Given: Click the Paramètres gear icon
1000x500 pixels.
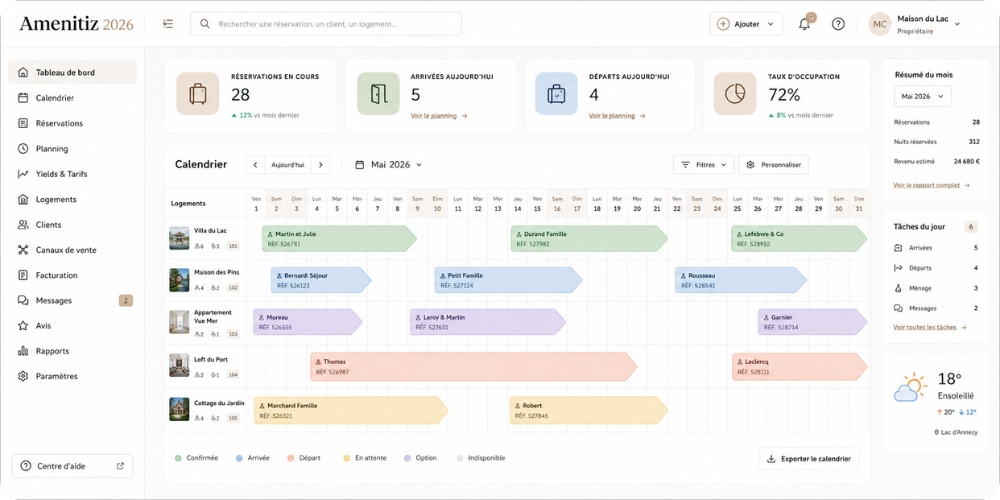Looking at the screenshot, I should point(23,376).
